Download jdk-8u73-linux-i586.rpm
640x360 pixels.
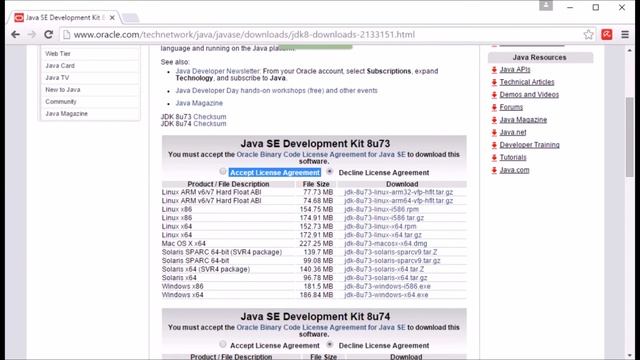pyautogui.click(x=381, y=209)
